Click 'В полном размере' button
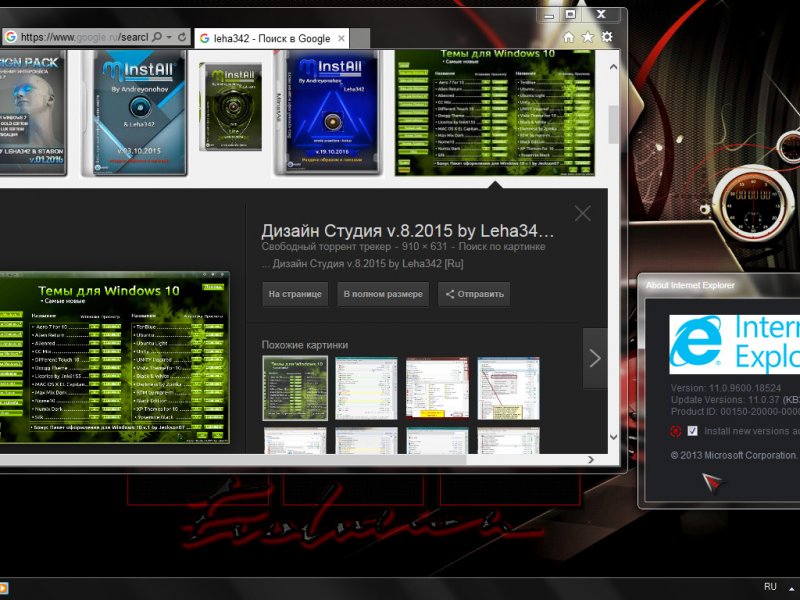The height and width of the screenshot is (600, 800). click(383, 294)
